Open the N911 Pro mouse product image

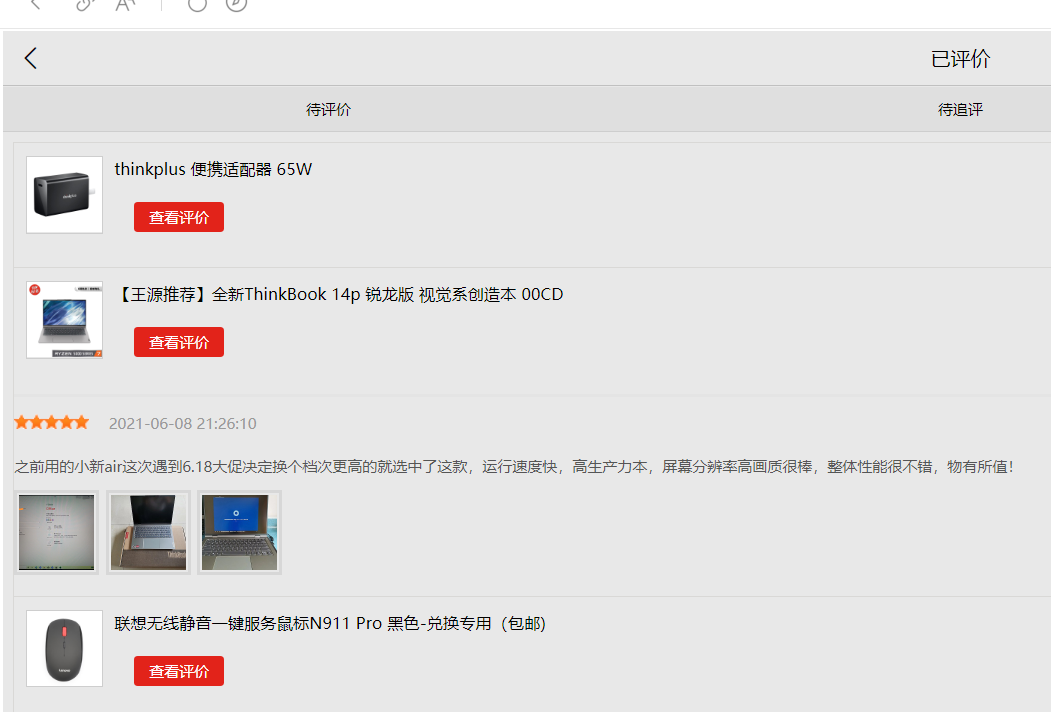click(x=64, y=648)
